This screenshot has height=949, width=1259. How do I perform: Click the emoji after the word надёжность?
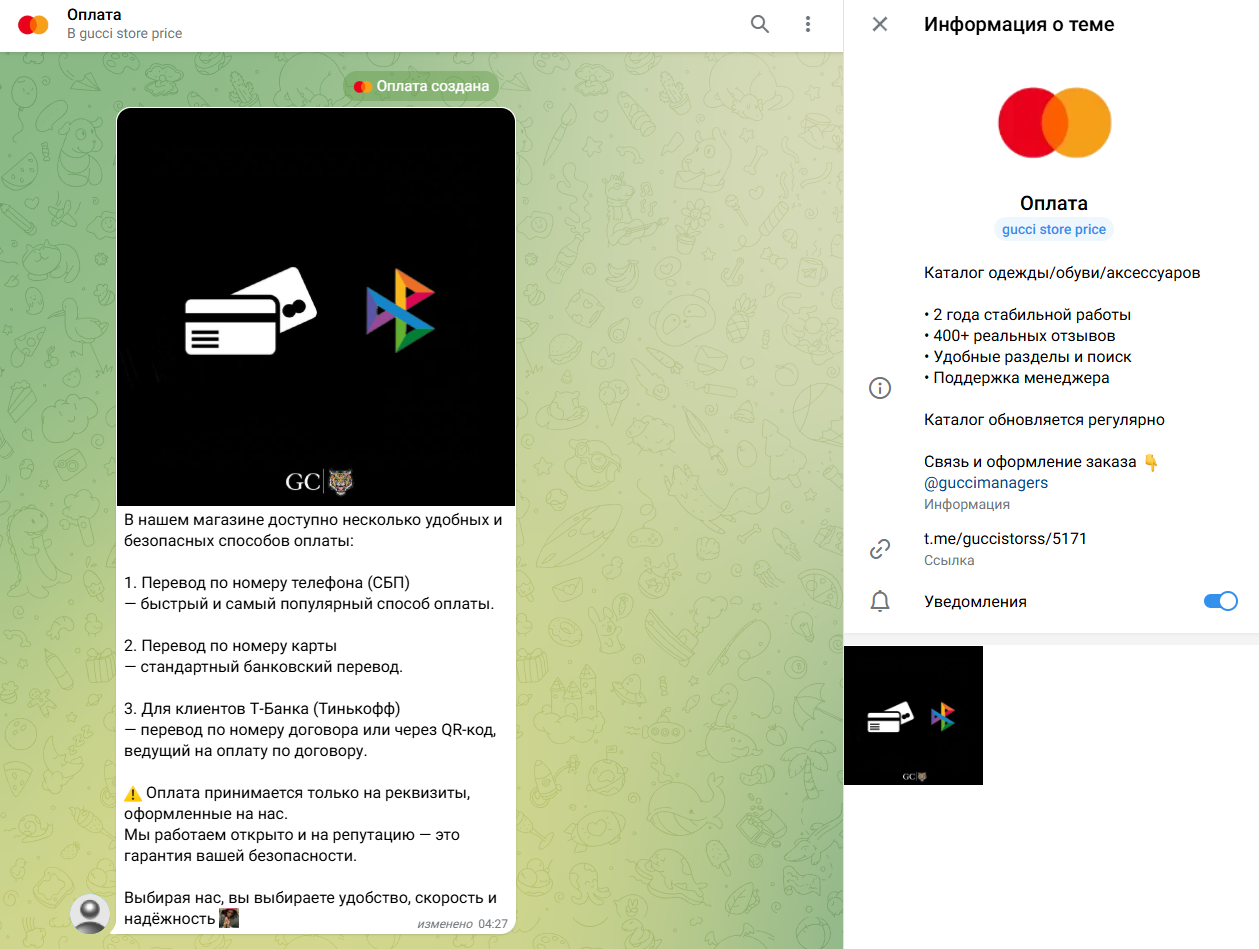(229, 918)
